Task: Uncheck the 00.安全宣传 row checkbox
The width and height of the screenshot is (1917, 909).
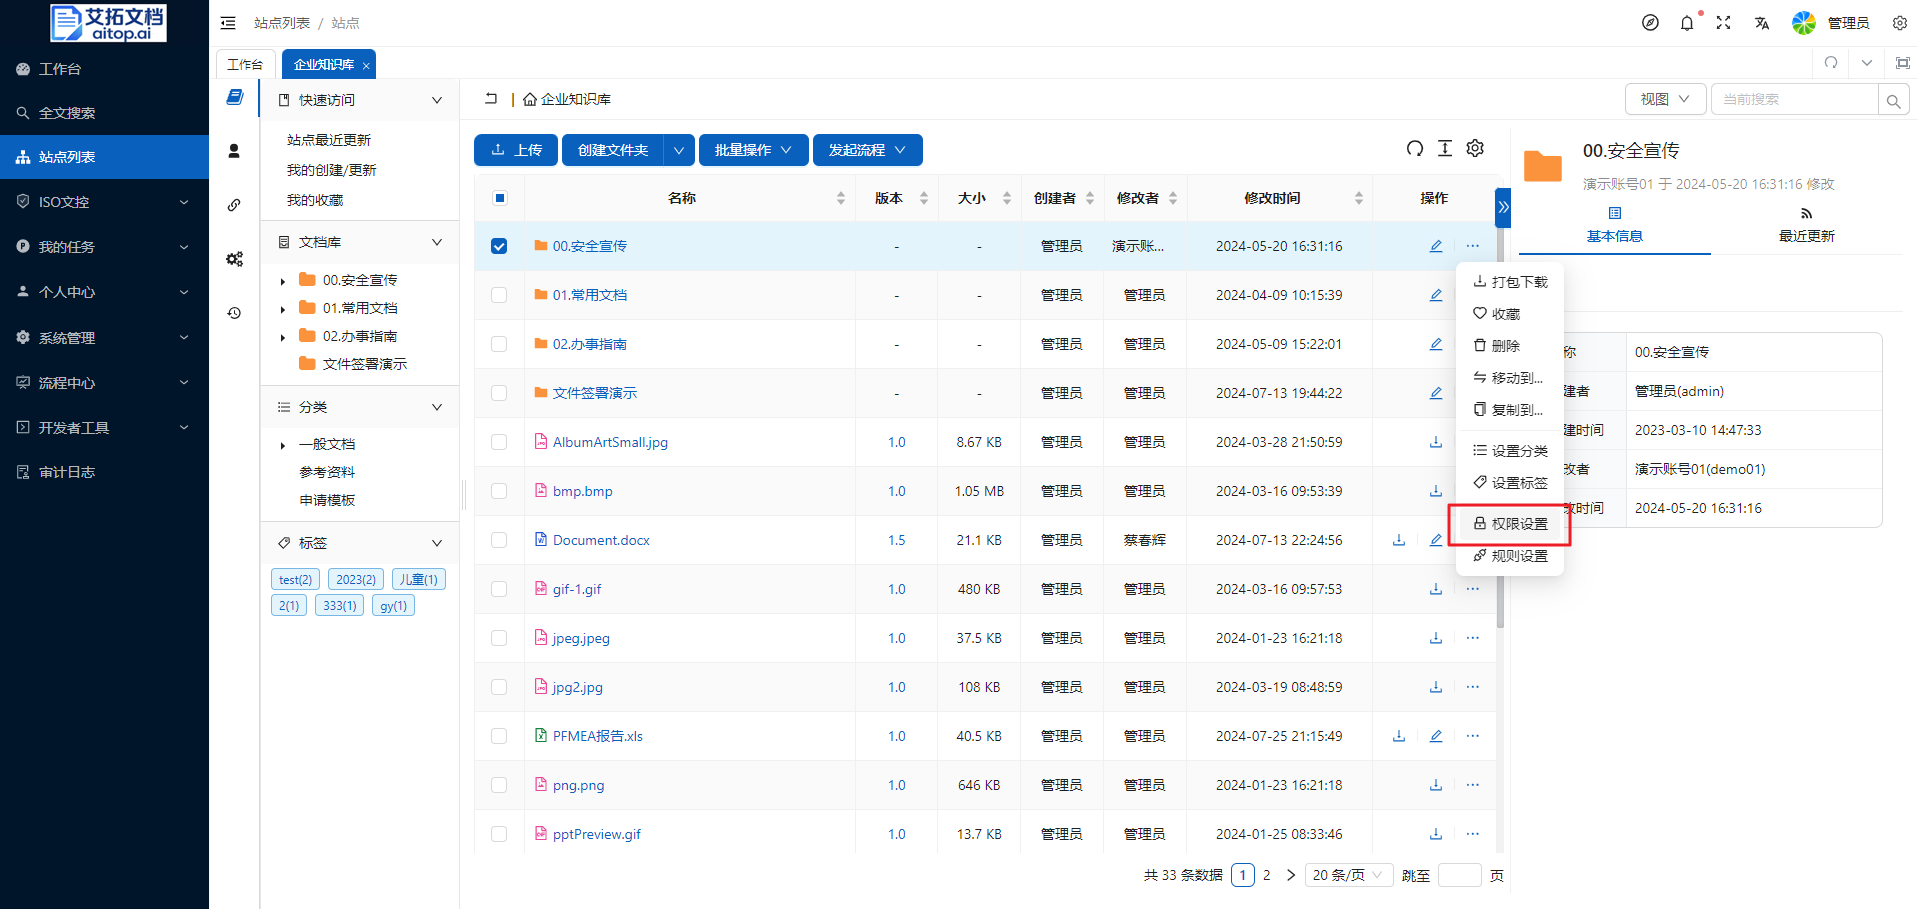Action: 499,246
